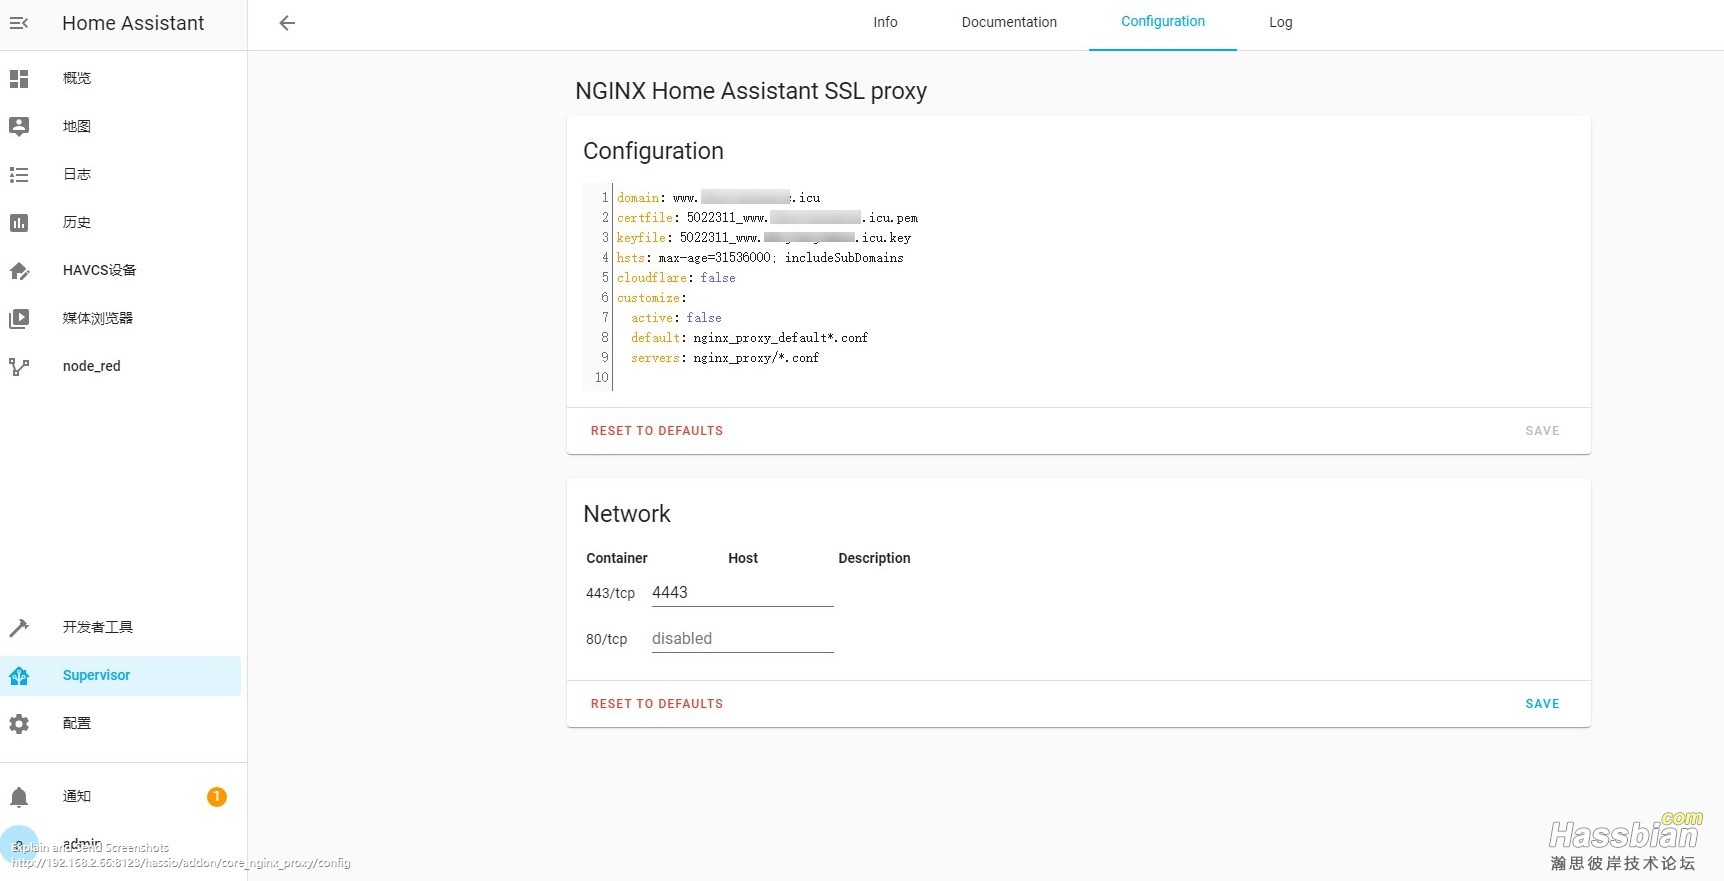Open 历史 in the sidebar
Screen dimensions: 1724x881
[77, 222]
